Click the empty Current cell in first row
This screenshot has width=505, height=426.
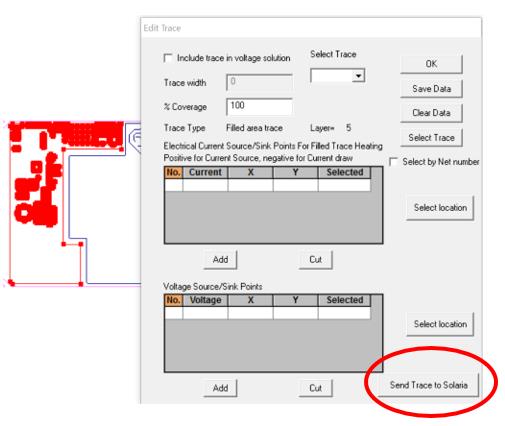pos(205,185)
